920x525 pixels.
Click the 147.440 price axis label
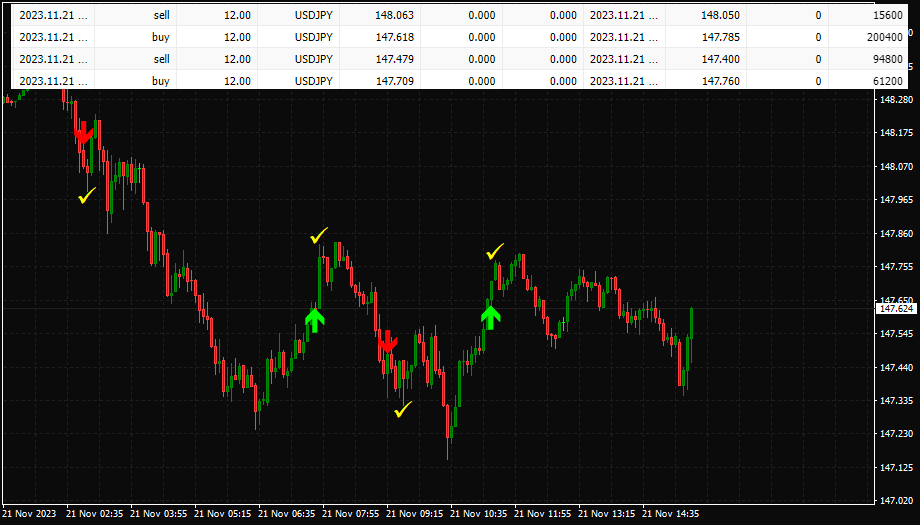coord(896,367)
